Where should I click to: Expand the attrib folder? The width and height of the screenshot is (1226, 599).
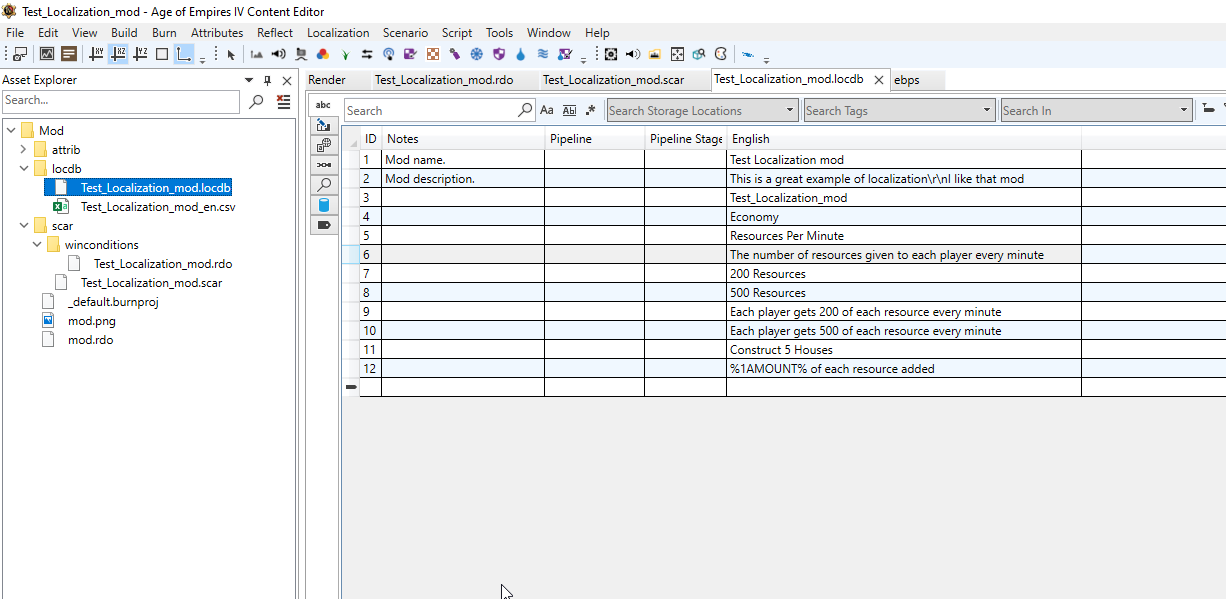23,149
